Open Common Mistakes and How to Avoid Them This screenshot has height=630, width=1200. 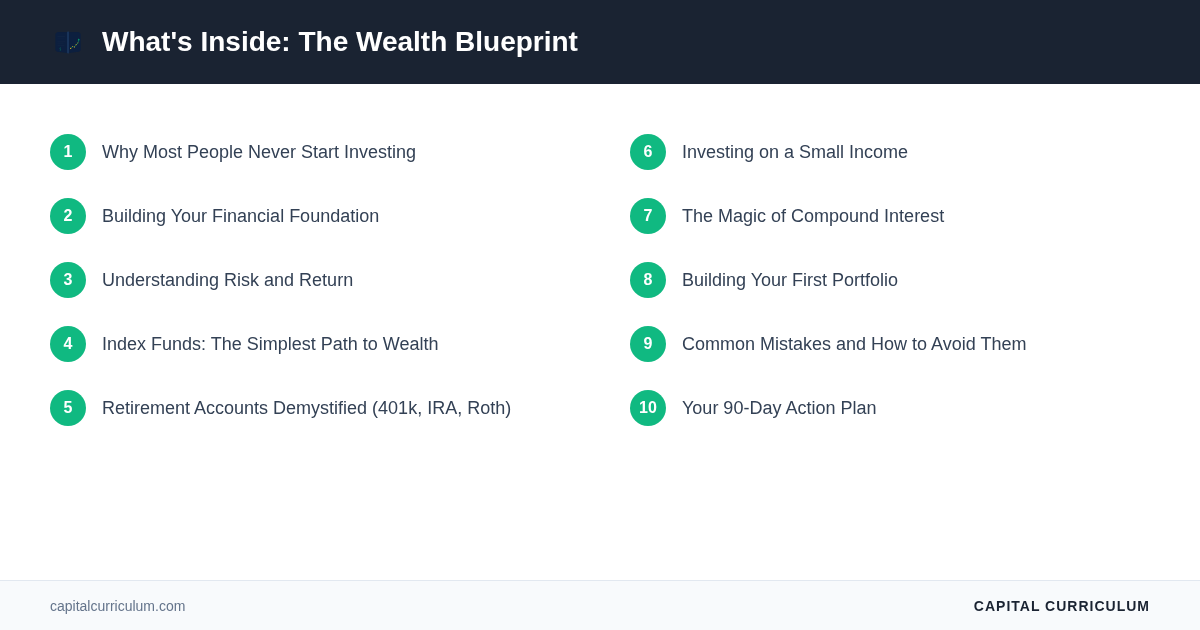click(x=854, y=344)
